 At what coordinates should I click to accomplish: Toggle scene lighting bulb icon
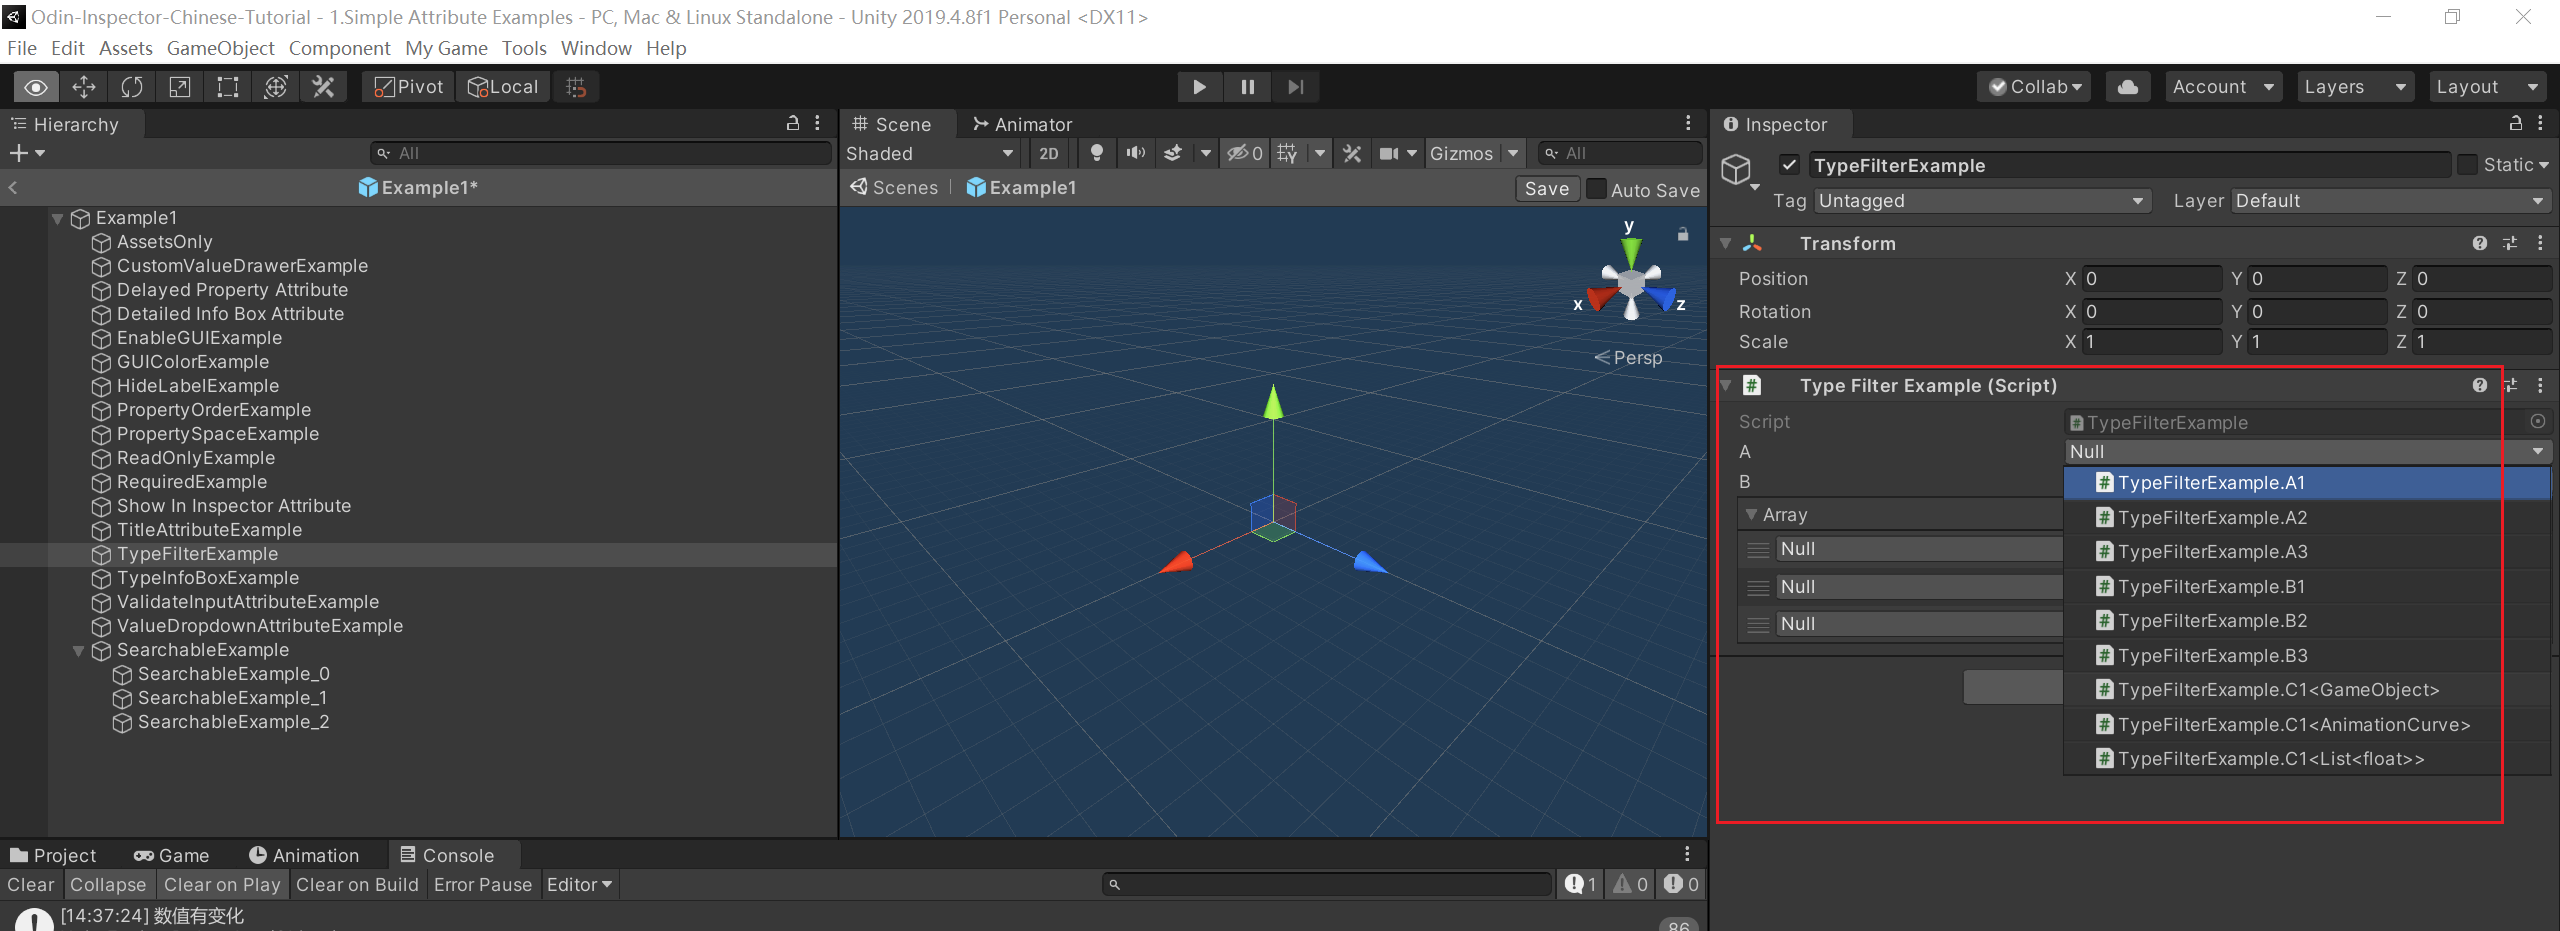click(x=1097, y=153)
